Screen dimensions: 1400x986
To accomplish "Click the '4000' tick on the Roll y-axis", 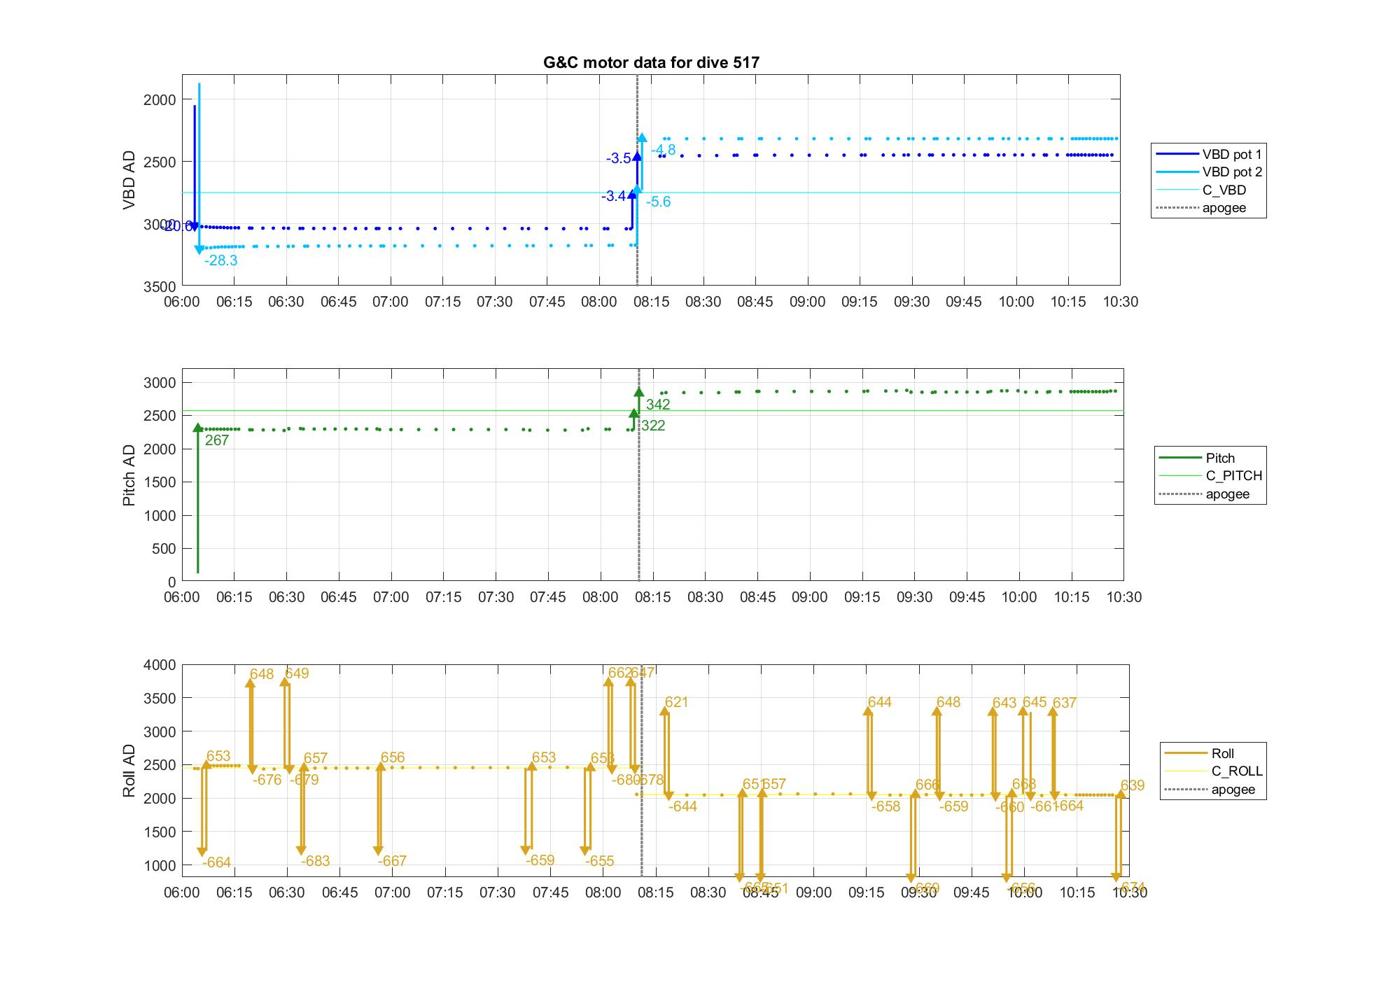I will point(160,665).
